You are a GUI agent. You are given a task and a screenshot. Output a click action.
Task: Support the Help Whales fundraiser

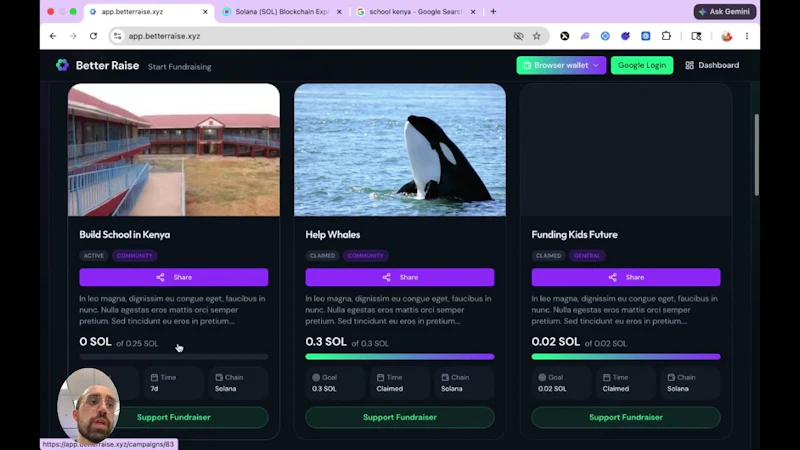399,417
